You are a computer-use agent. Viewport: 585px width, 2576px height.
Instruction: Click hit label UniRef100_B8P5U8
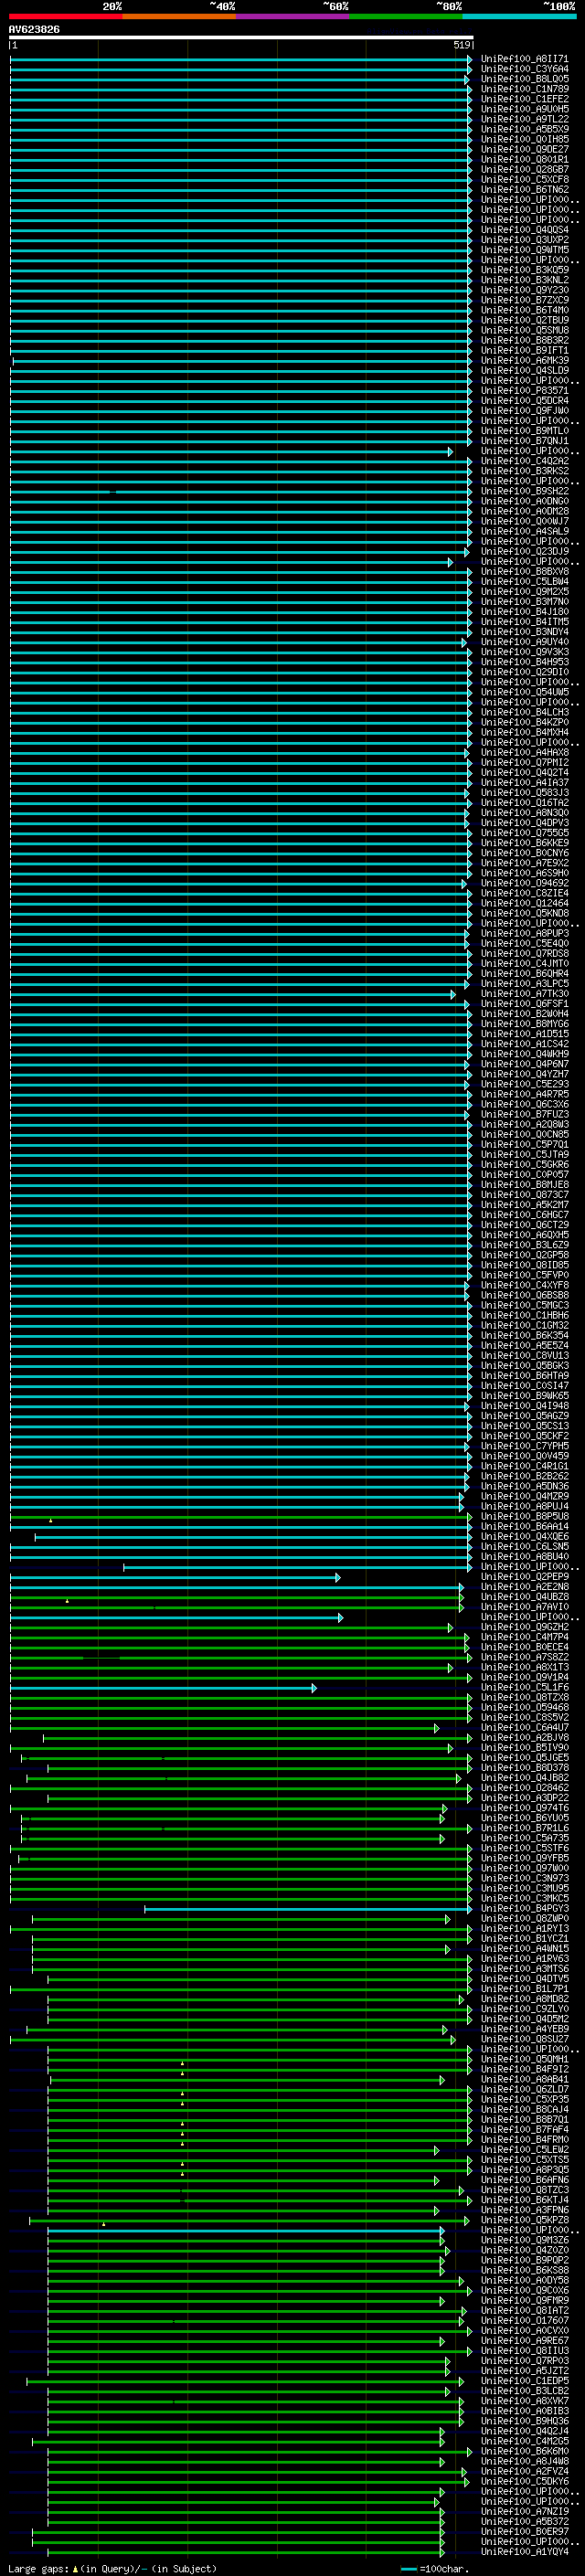[525, 1516]
